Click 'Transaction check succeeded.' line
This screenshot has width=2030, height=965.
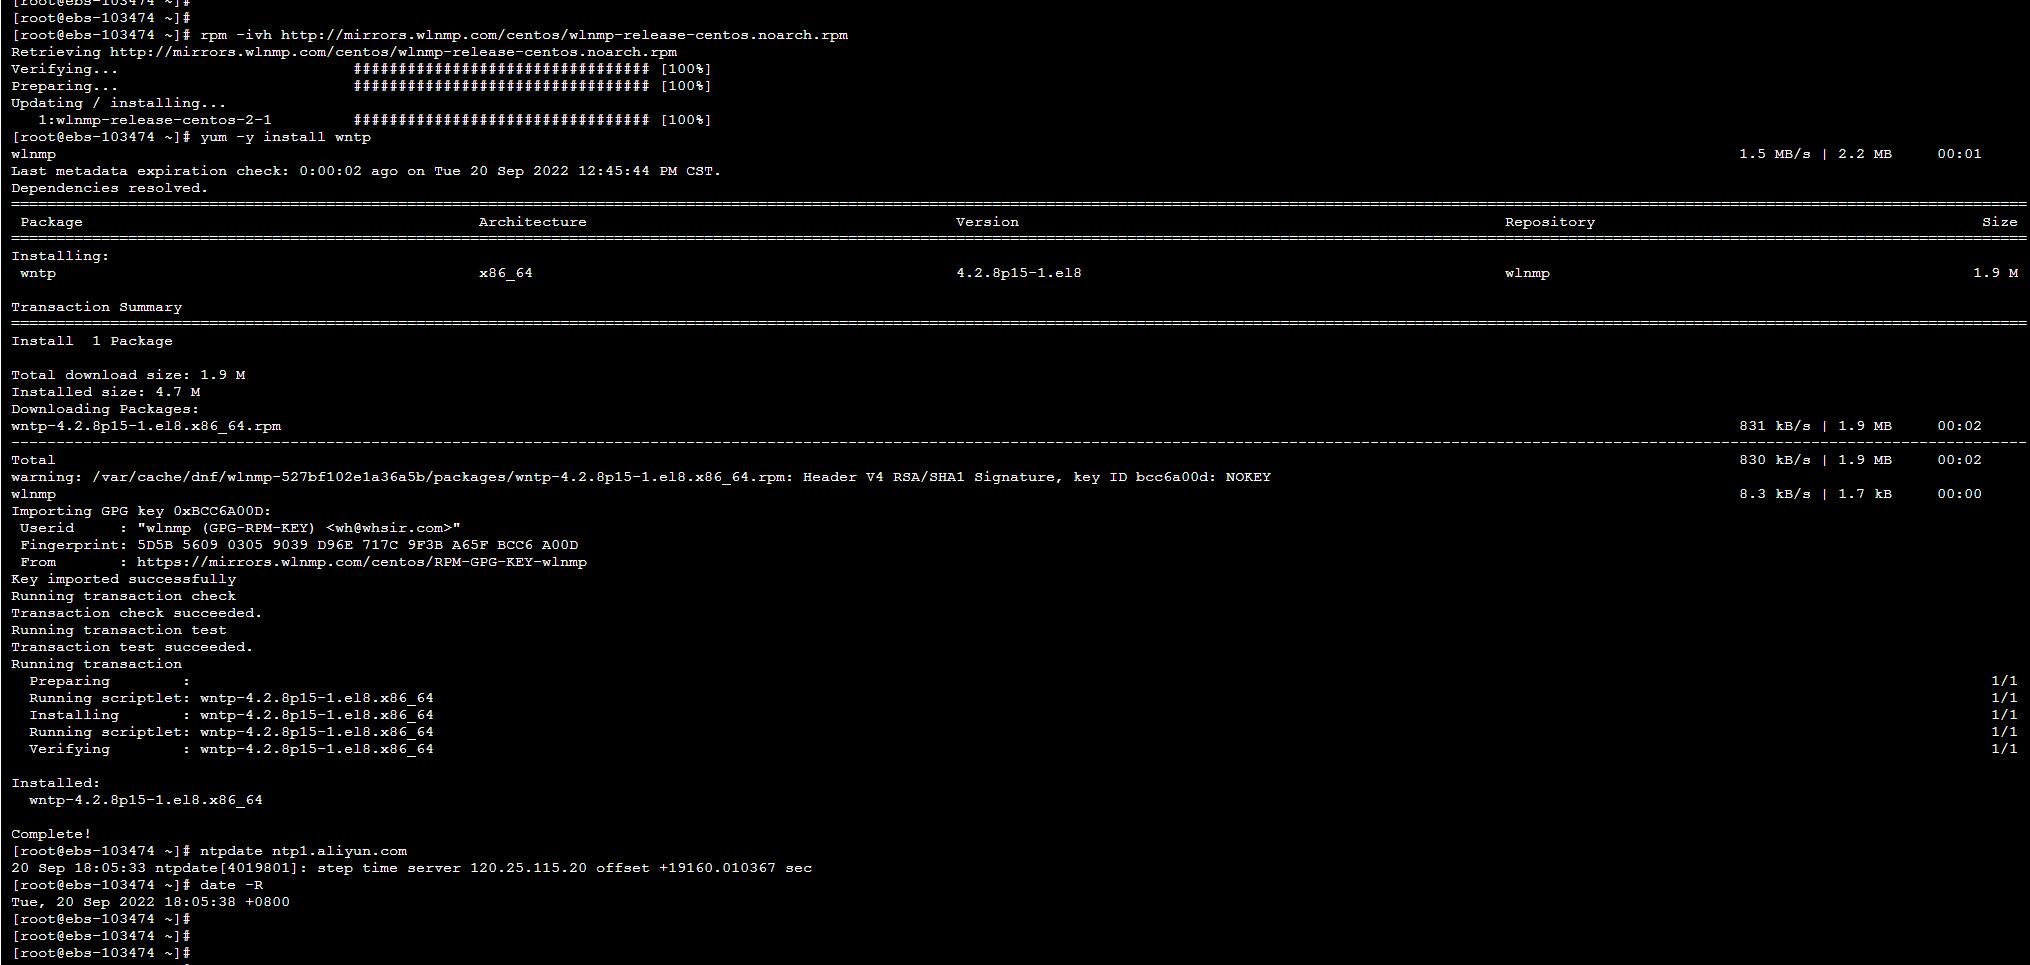[137, 613]
